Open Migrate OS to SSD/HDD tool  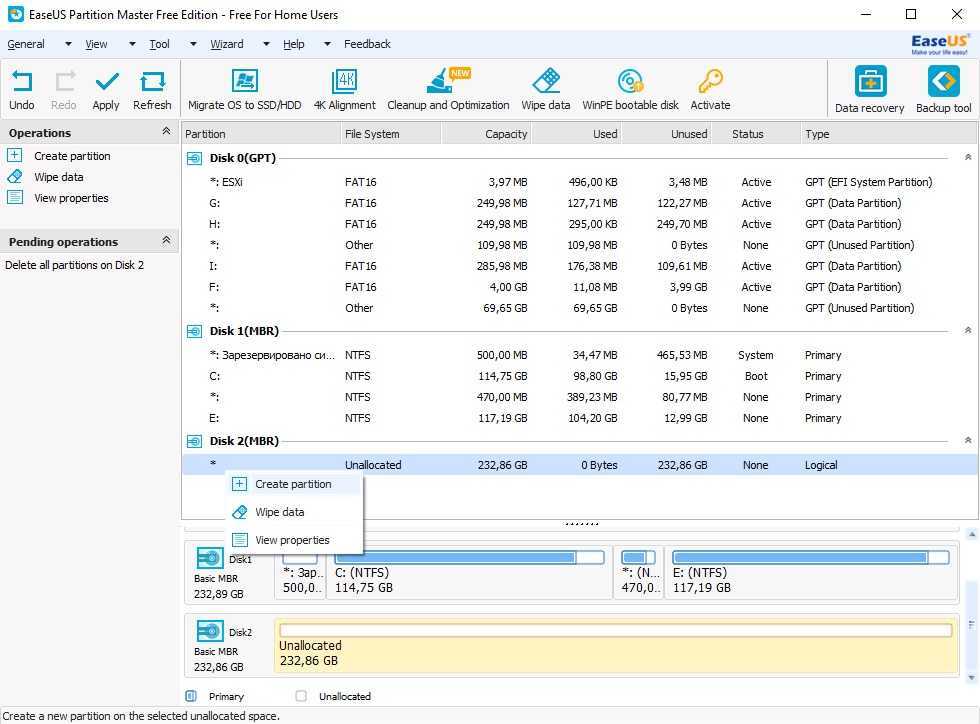244,82
